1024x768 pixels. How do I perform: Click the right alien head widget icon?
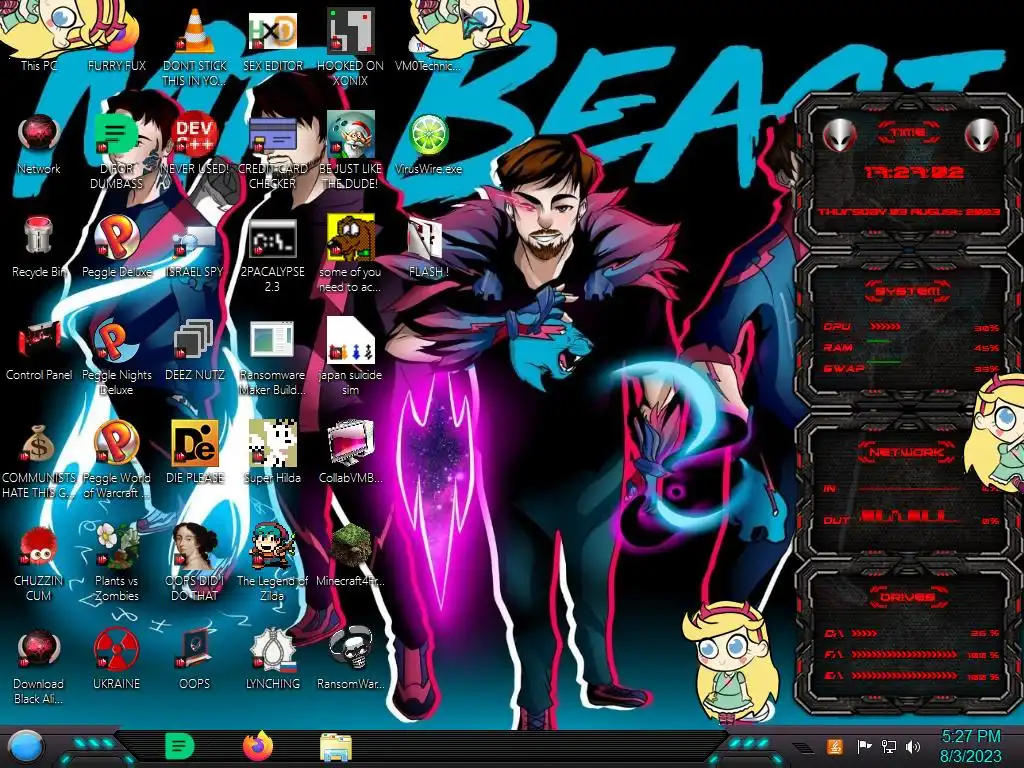coord(981,135)
